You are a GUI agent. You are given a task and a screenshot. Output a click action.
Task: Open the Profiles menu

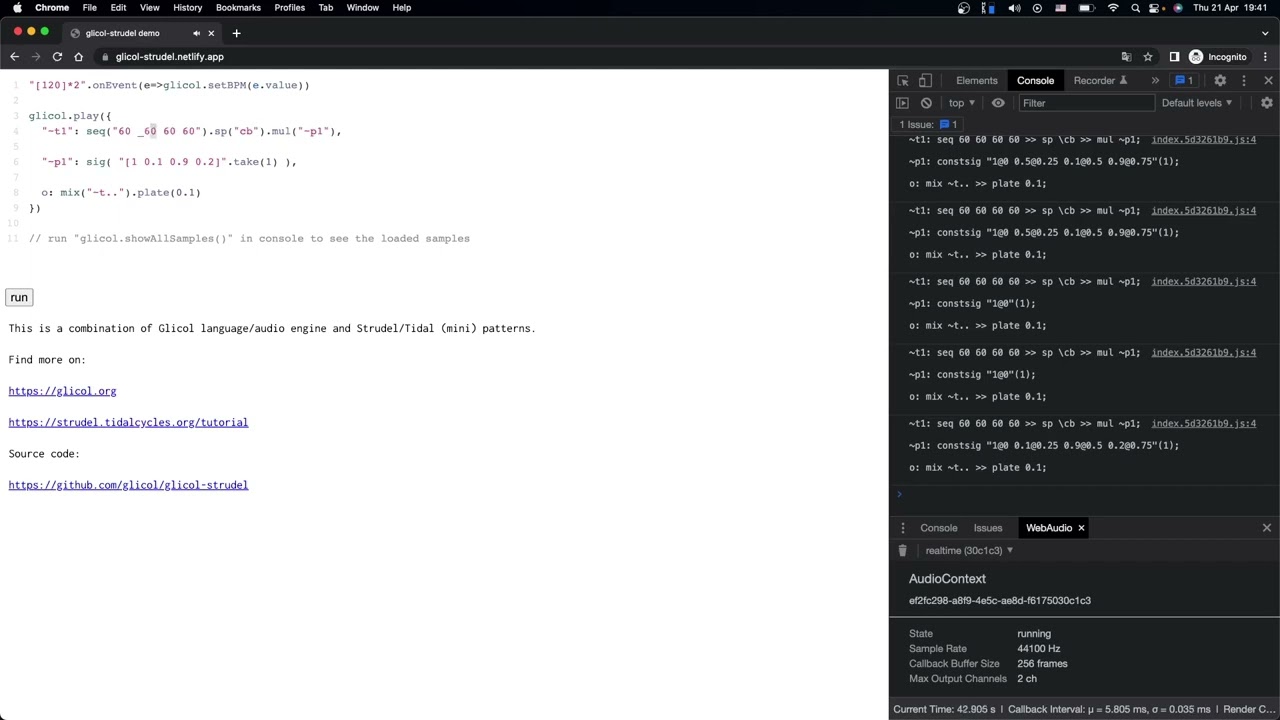pyautogui.click(x=289, y=8)
